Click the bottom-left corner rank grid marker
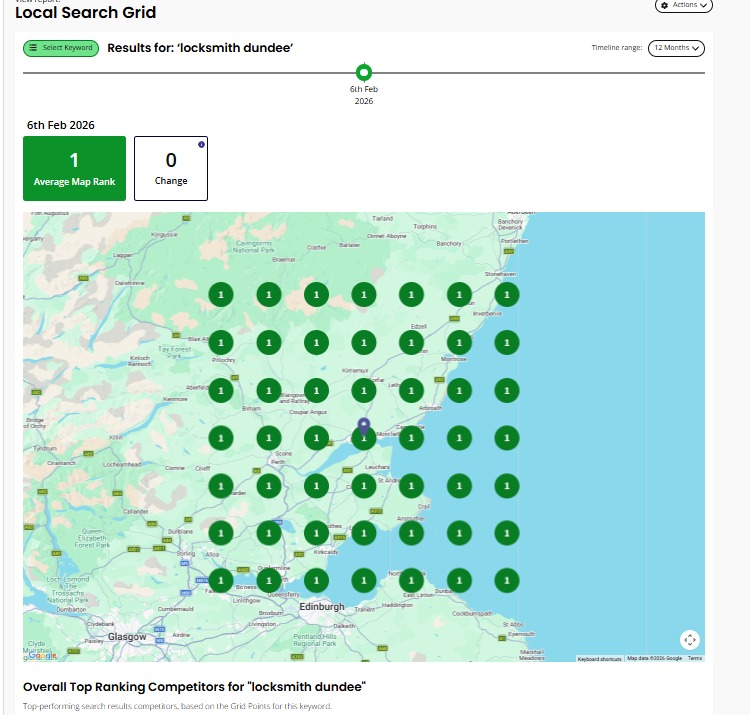This screenshot has width=750, height=715. (x=221, y=581)
